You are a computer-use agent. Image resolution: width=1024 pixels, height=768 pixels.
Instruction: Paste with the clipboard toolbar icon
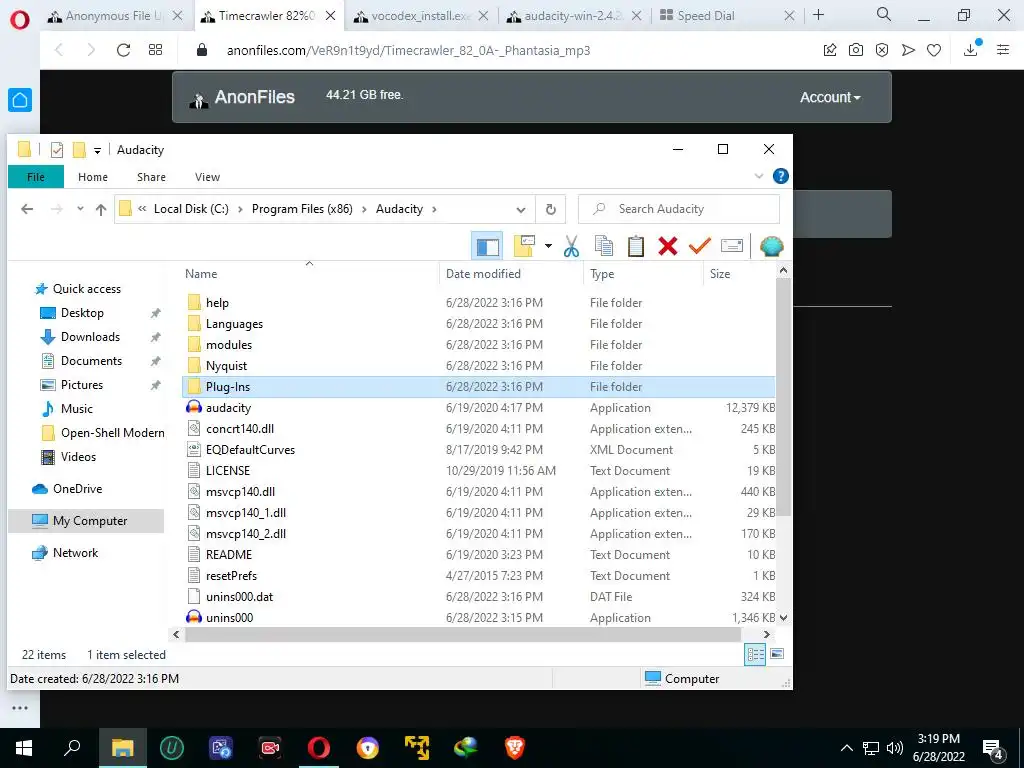pos(635,246)
